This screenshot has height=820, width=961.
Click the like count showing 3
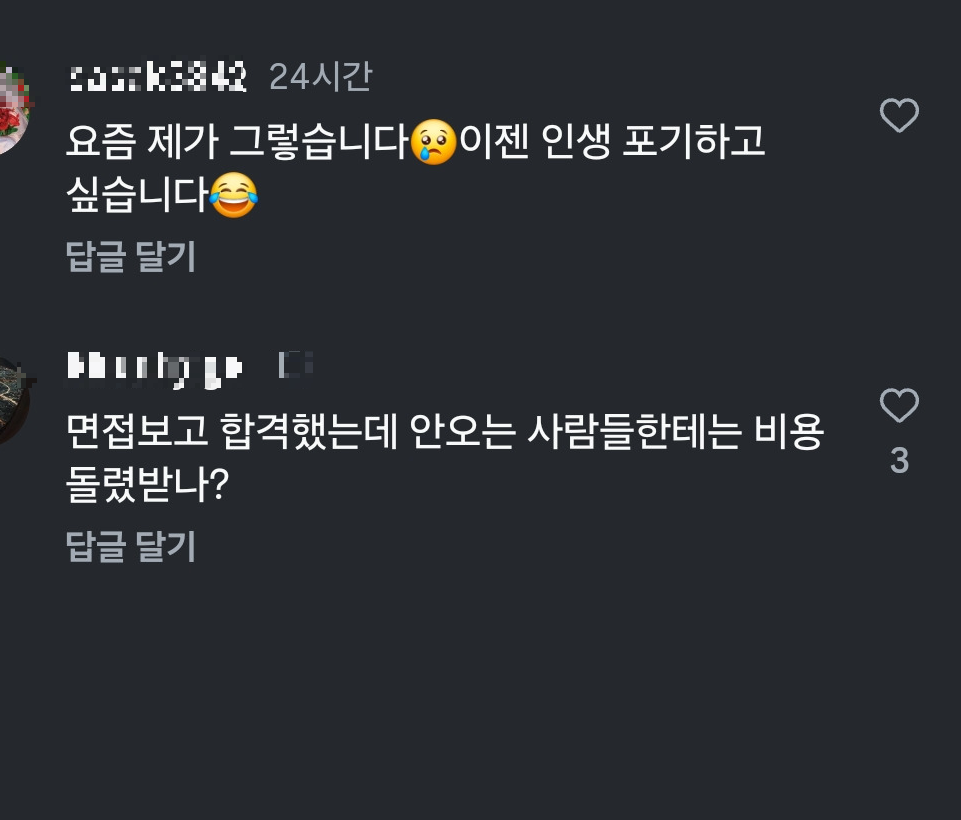[x=898, y=461]
